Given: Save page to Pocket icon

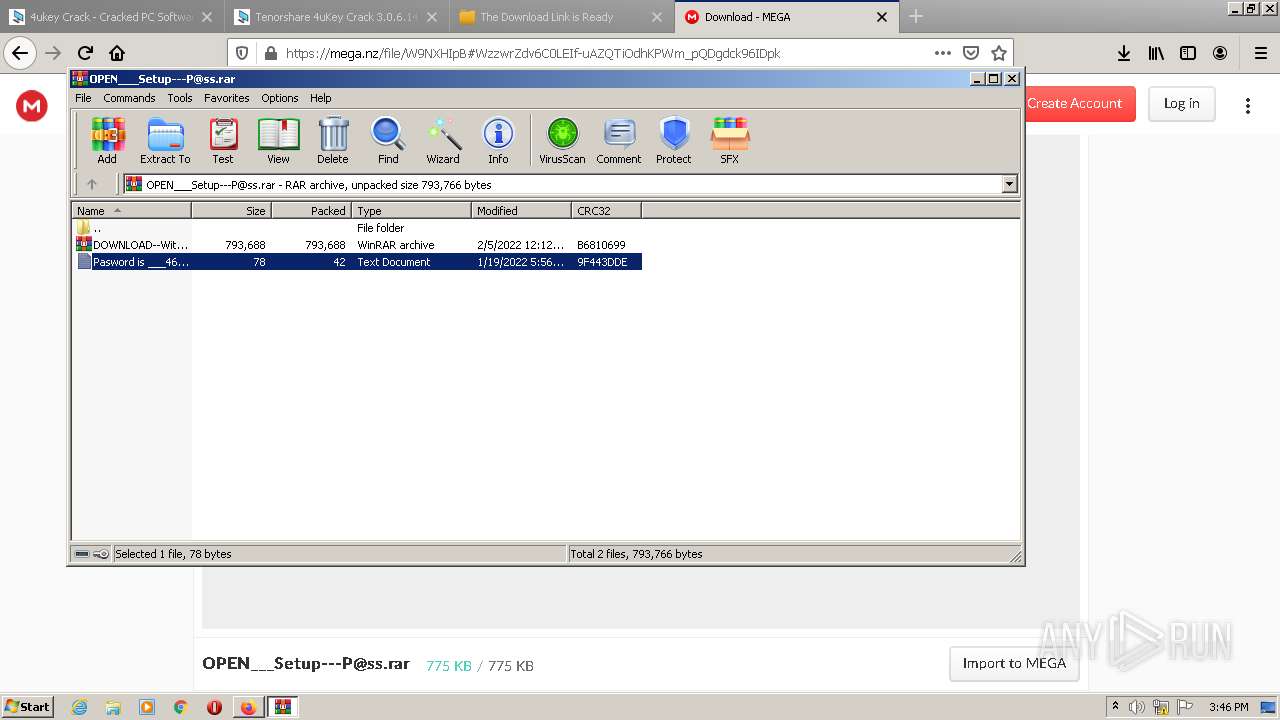Looking at the screenshot, I should click(971, 53).
